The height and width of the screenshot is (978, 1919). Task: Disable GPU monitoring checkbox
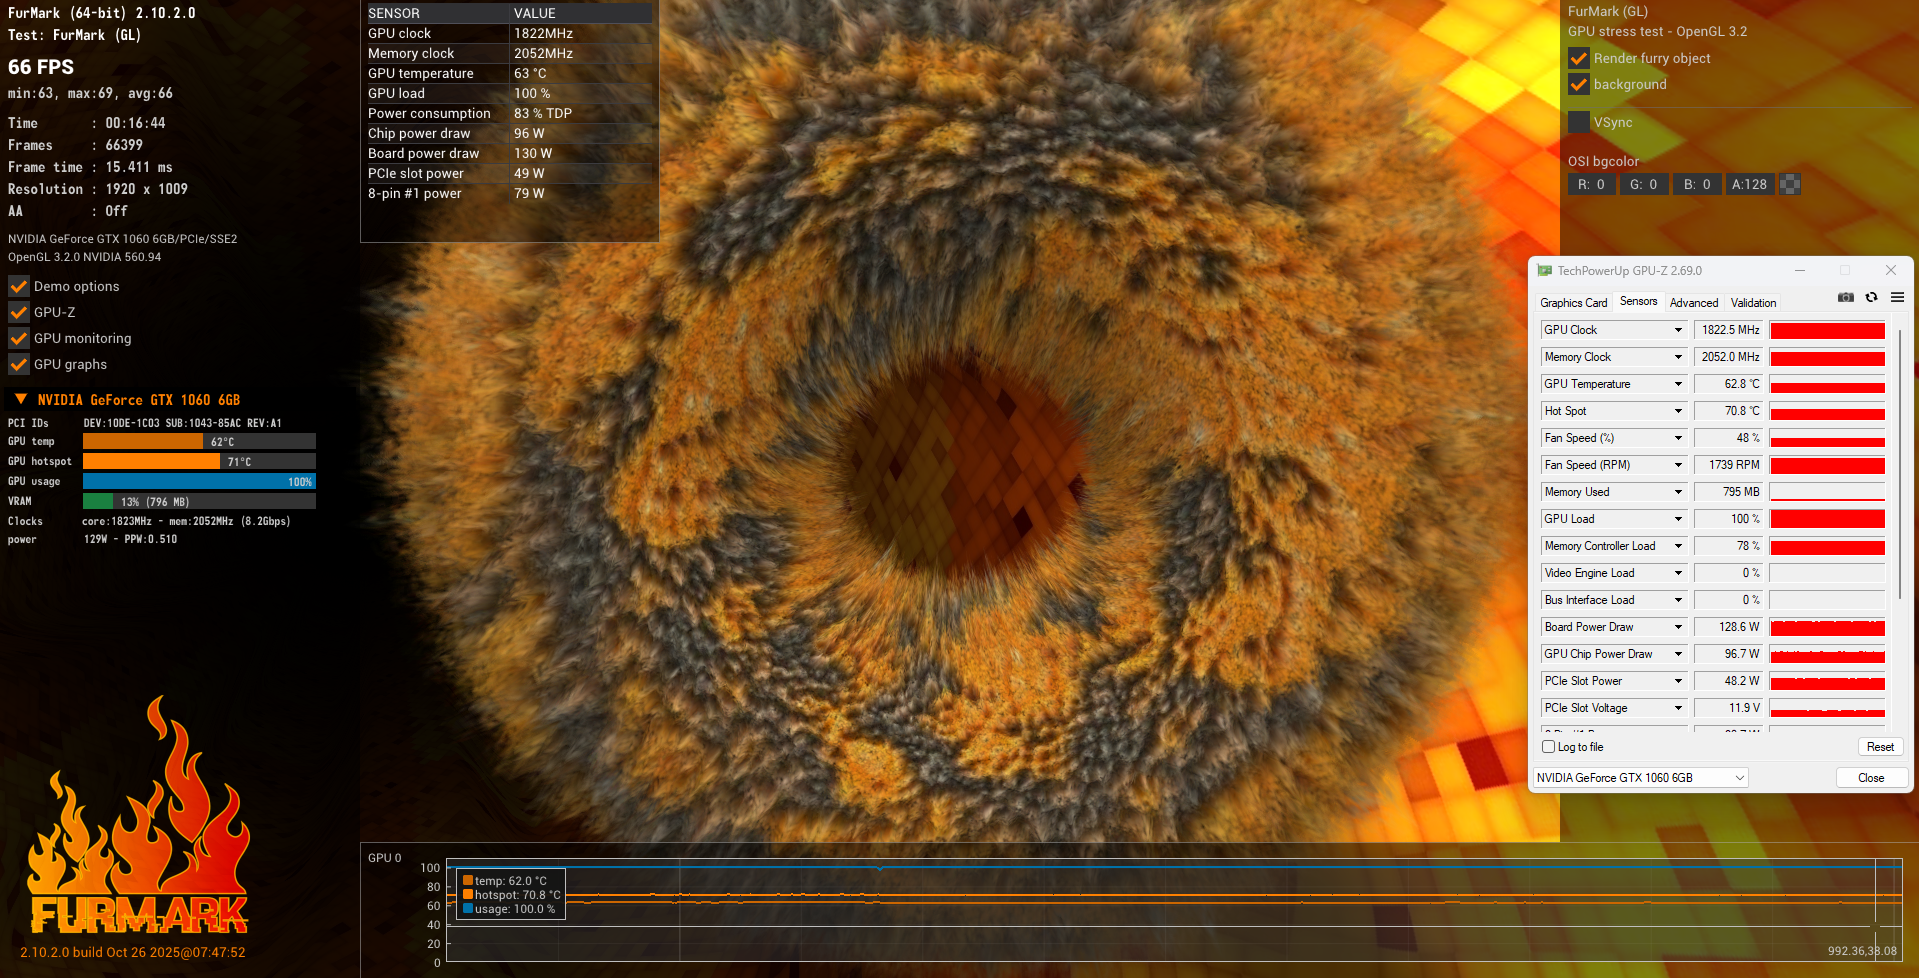click(x=18, y=338)
